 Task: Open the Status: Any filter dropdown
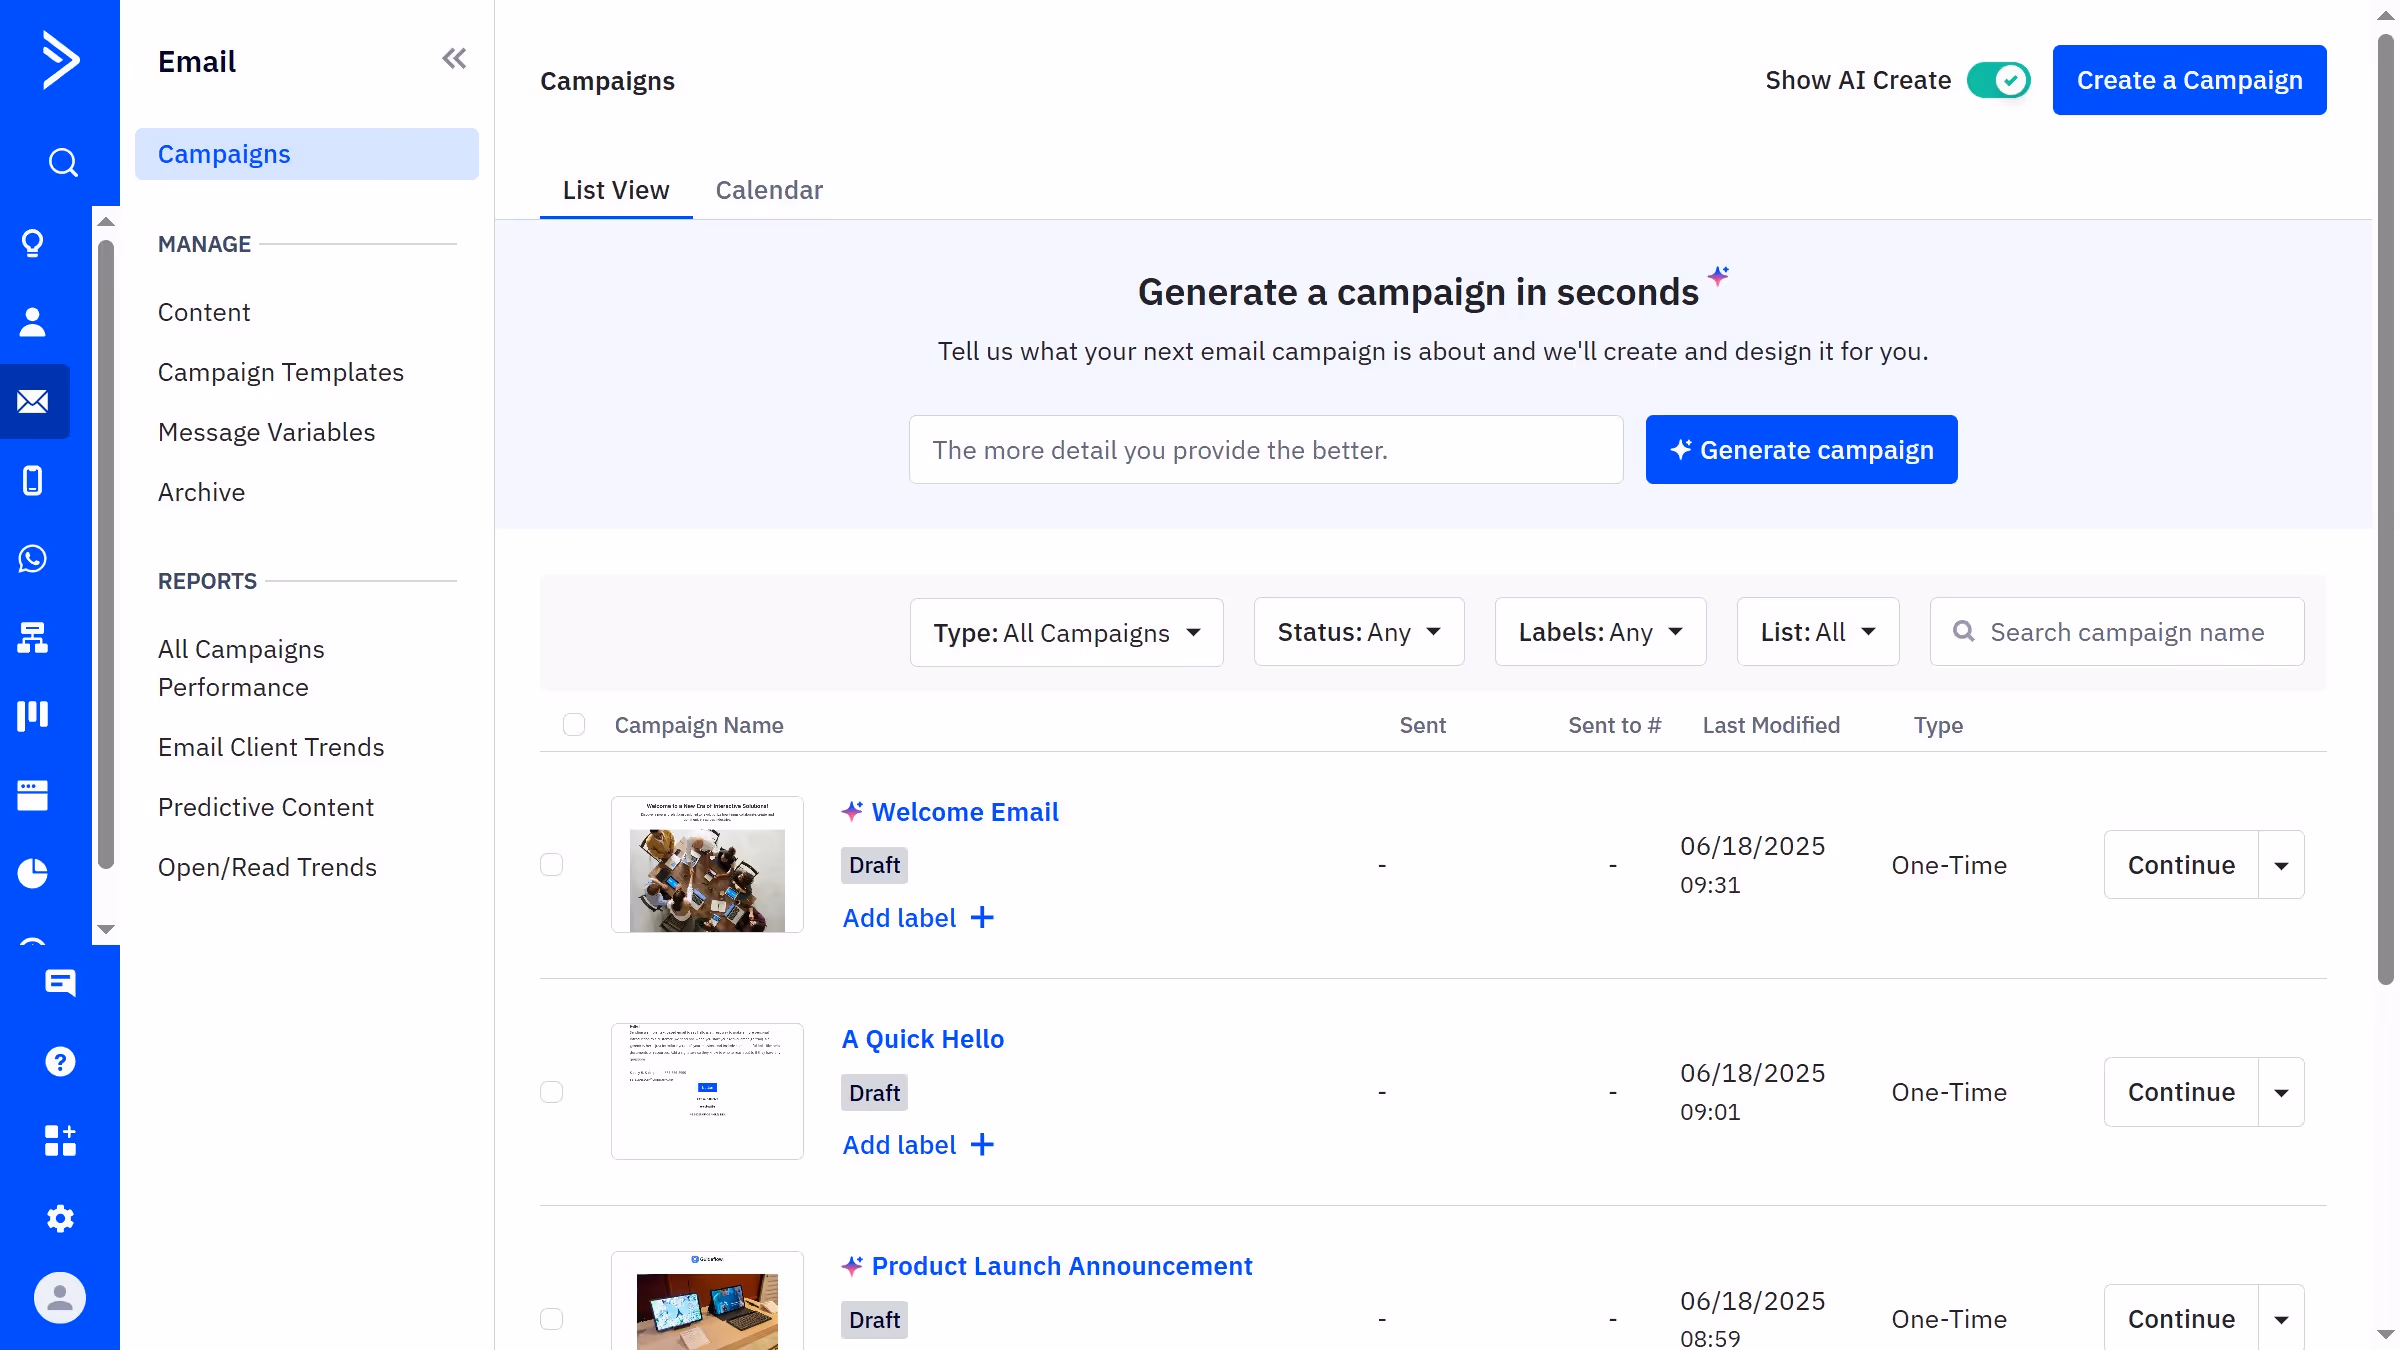[x=1358, y=633]
